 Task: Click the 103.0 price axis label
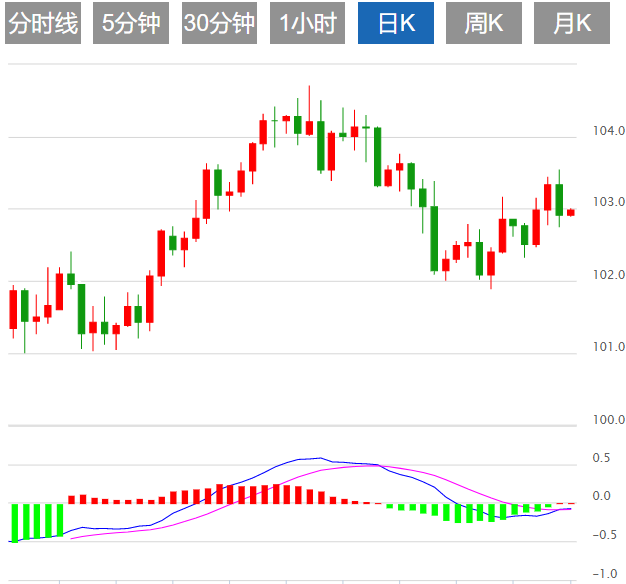pos(609,202)
